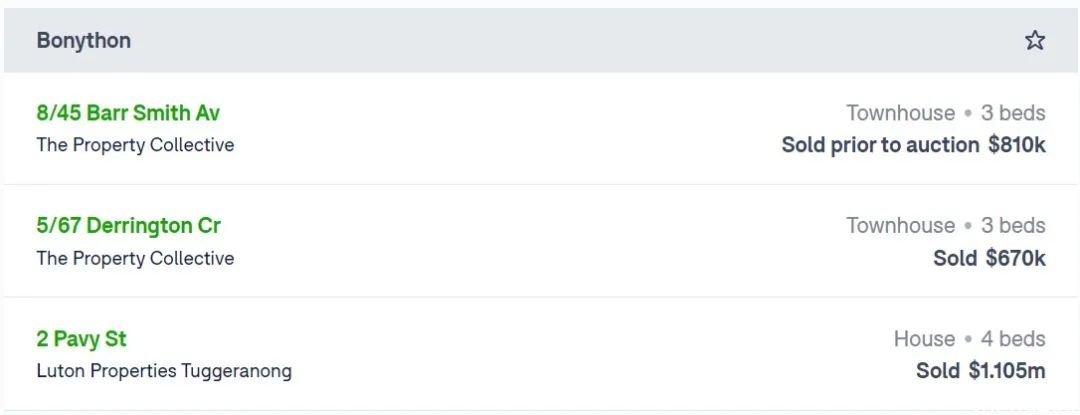Screen dimensions: 1080x415
Task: Click the Bonython grey header bar
Action: coord(540,40)
